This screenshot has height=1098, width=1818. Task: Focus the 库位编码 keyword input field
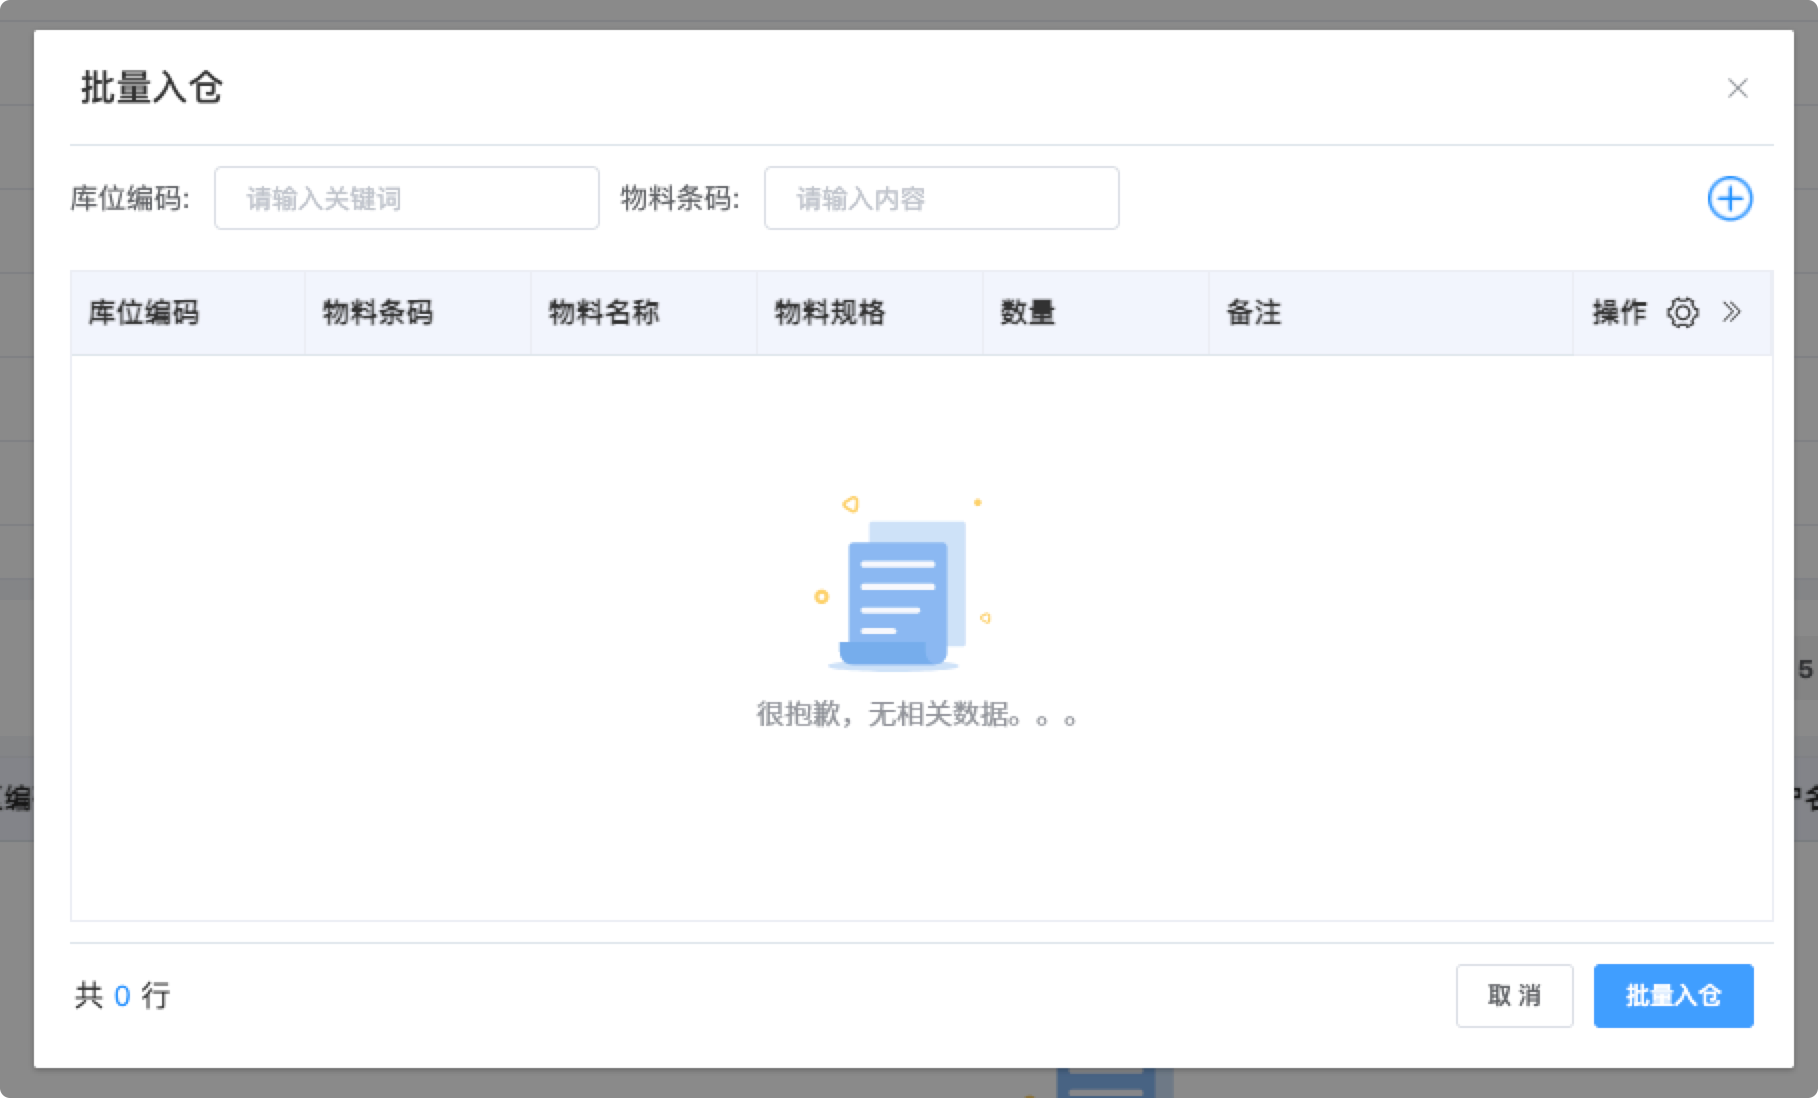pyautogui.click(x=406, y=198)
